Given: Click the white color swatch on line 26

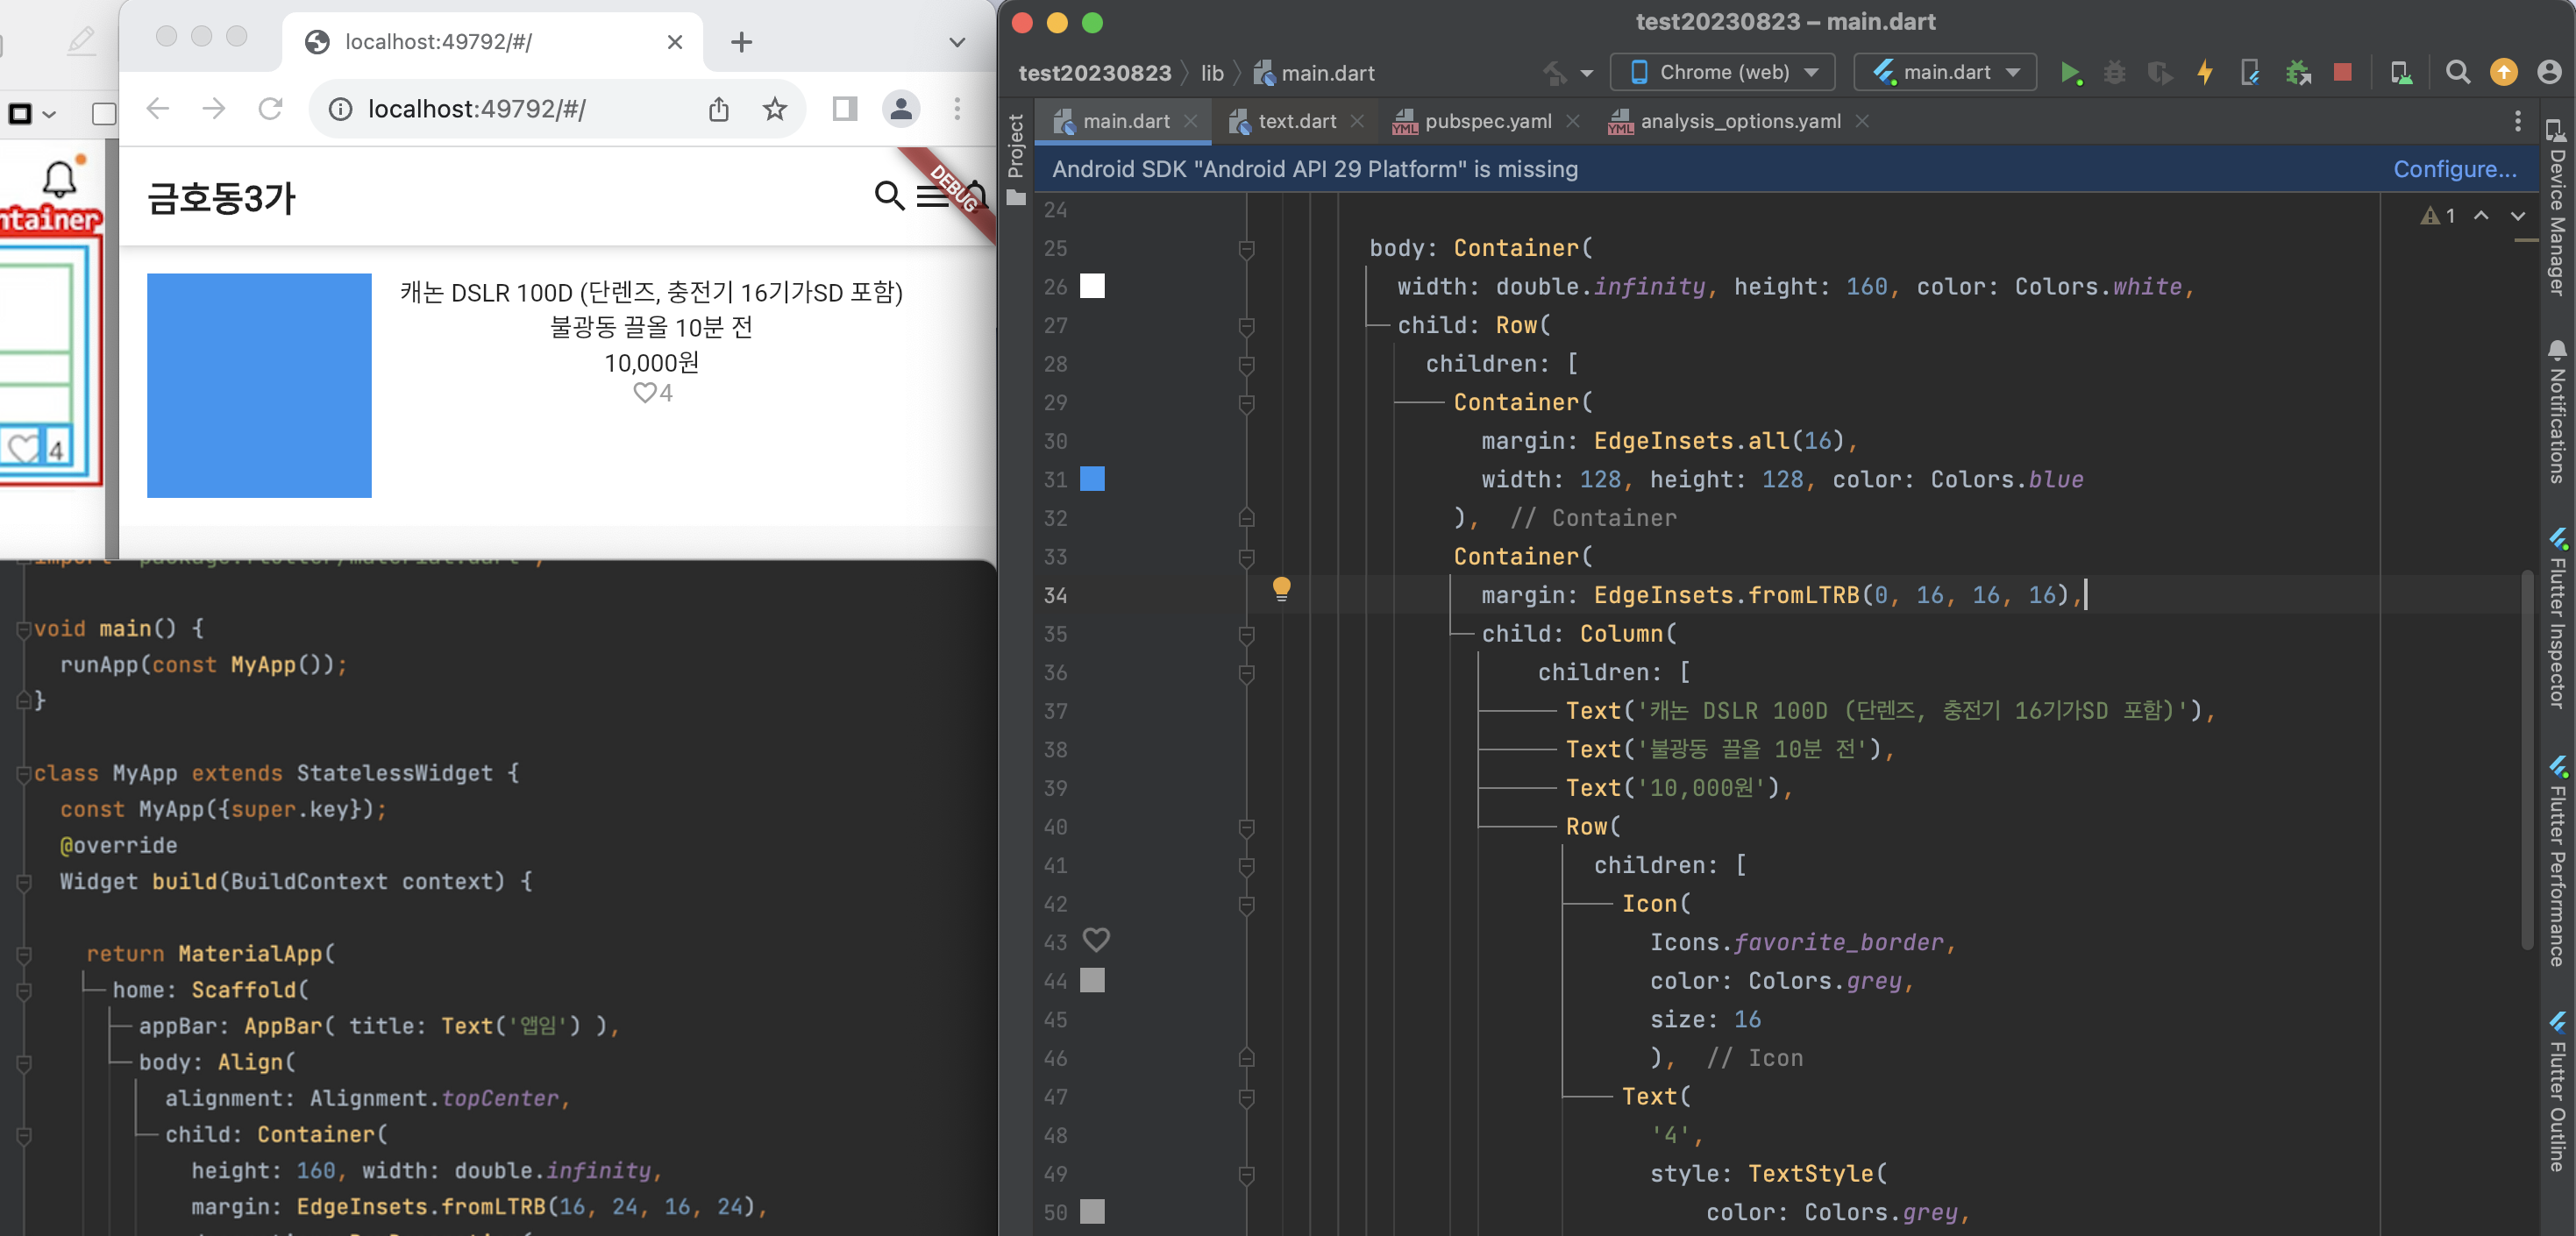Looking at the screenshot, I should pyautogui.click(x=1093, y=286).
